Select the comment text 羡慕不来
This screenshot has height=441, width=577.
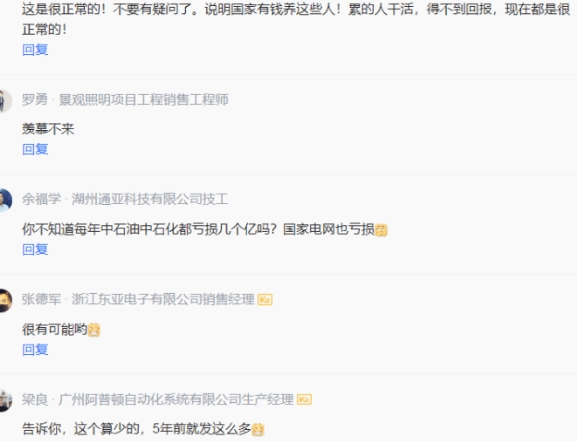click(48, 129)
